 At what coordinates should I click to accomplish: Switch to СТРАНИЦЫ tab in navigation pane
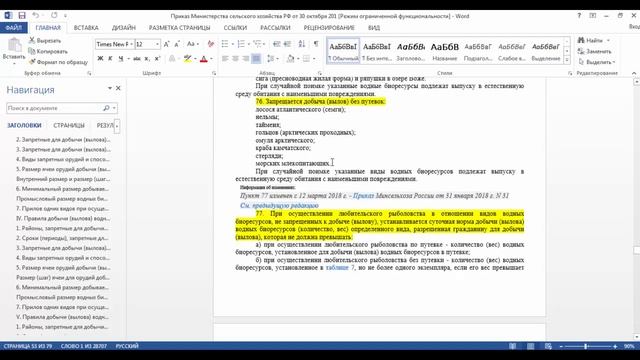point(69,125)
